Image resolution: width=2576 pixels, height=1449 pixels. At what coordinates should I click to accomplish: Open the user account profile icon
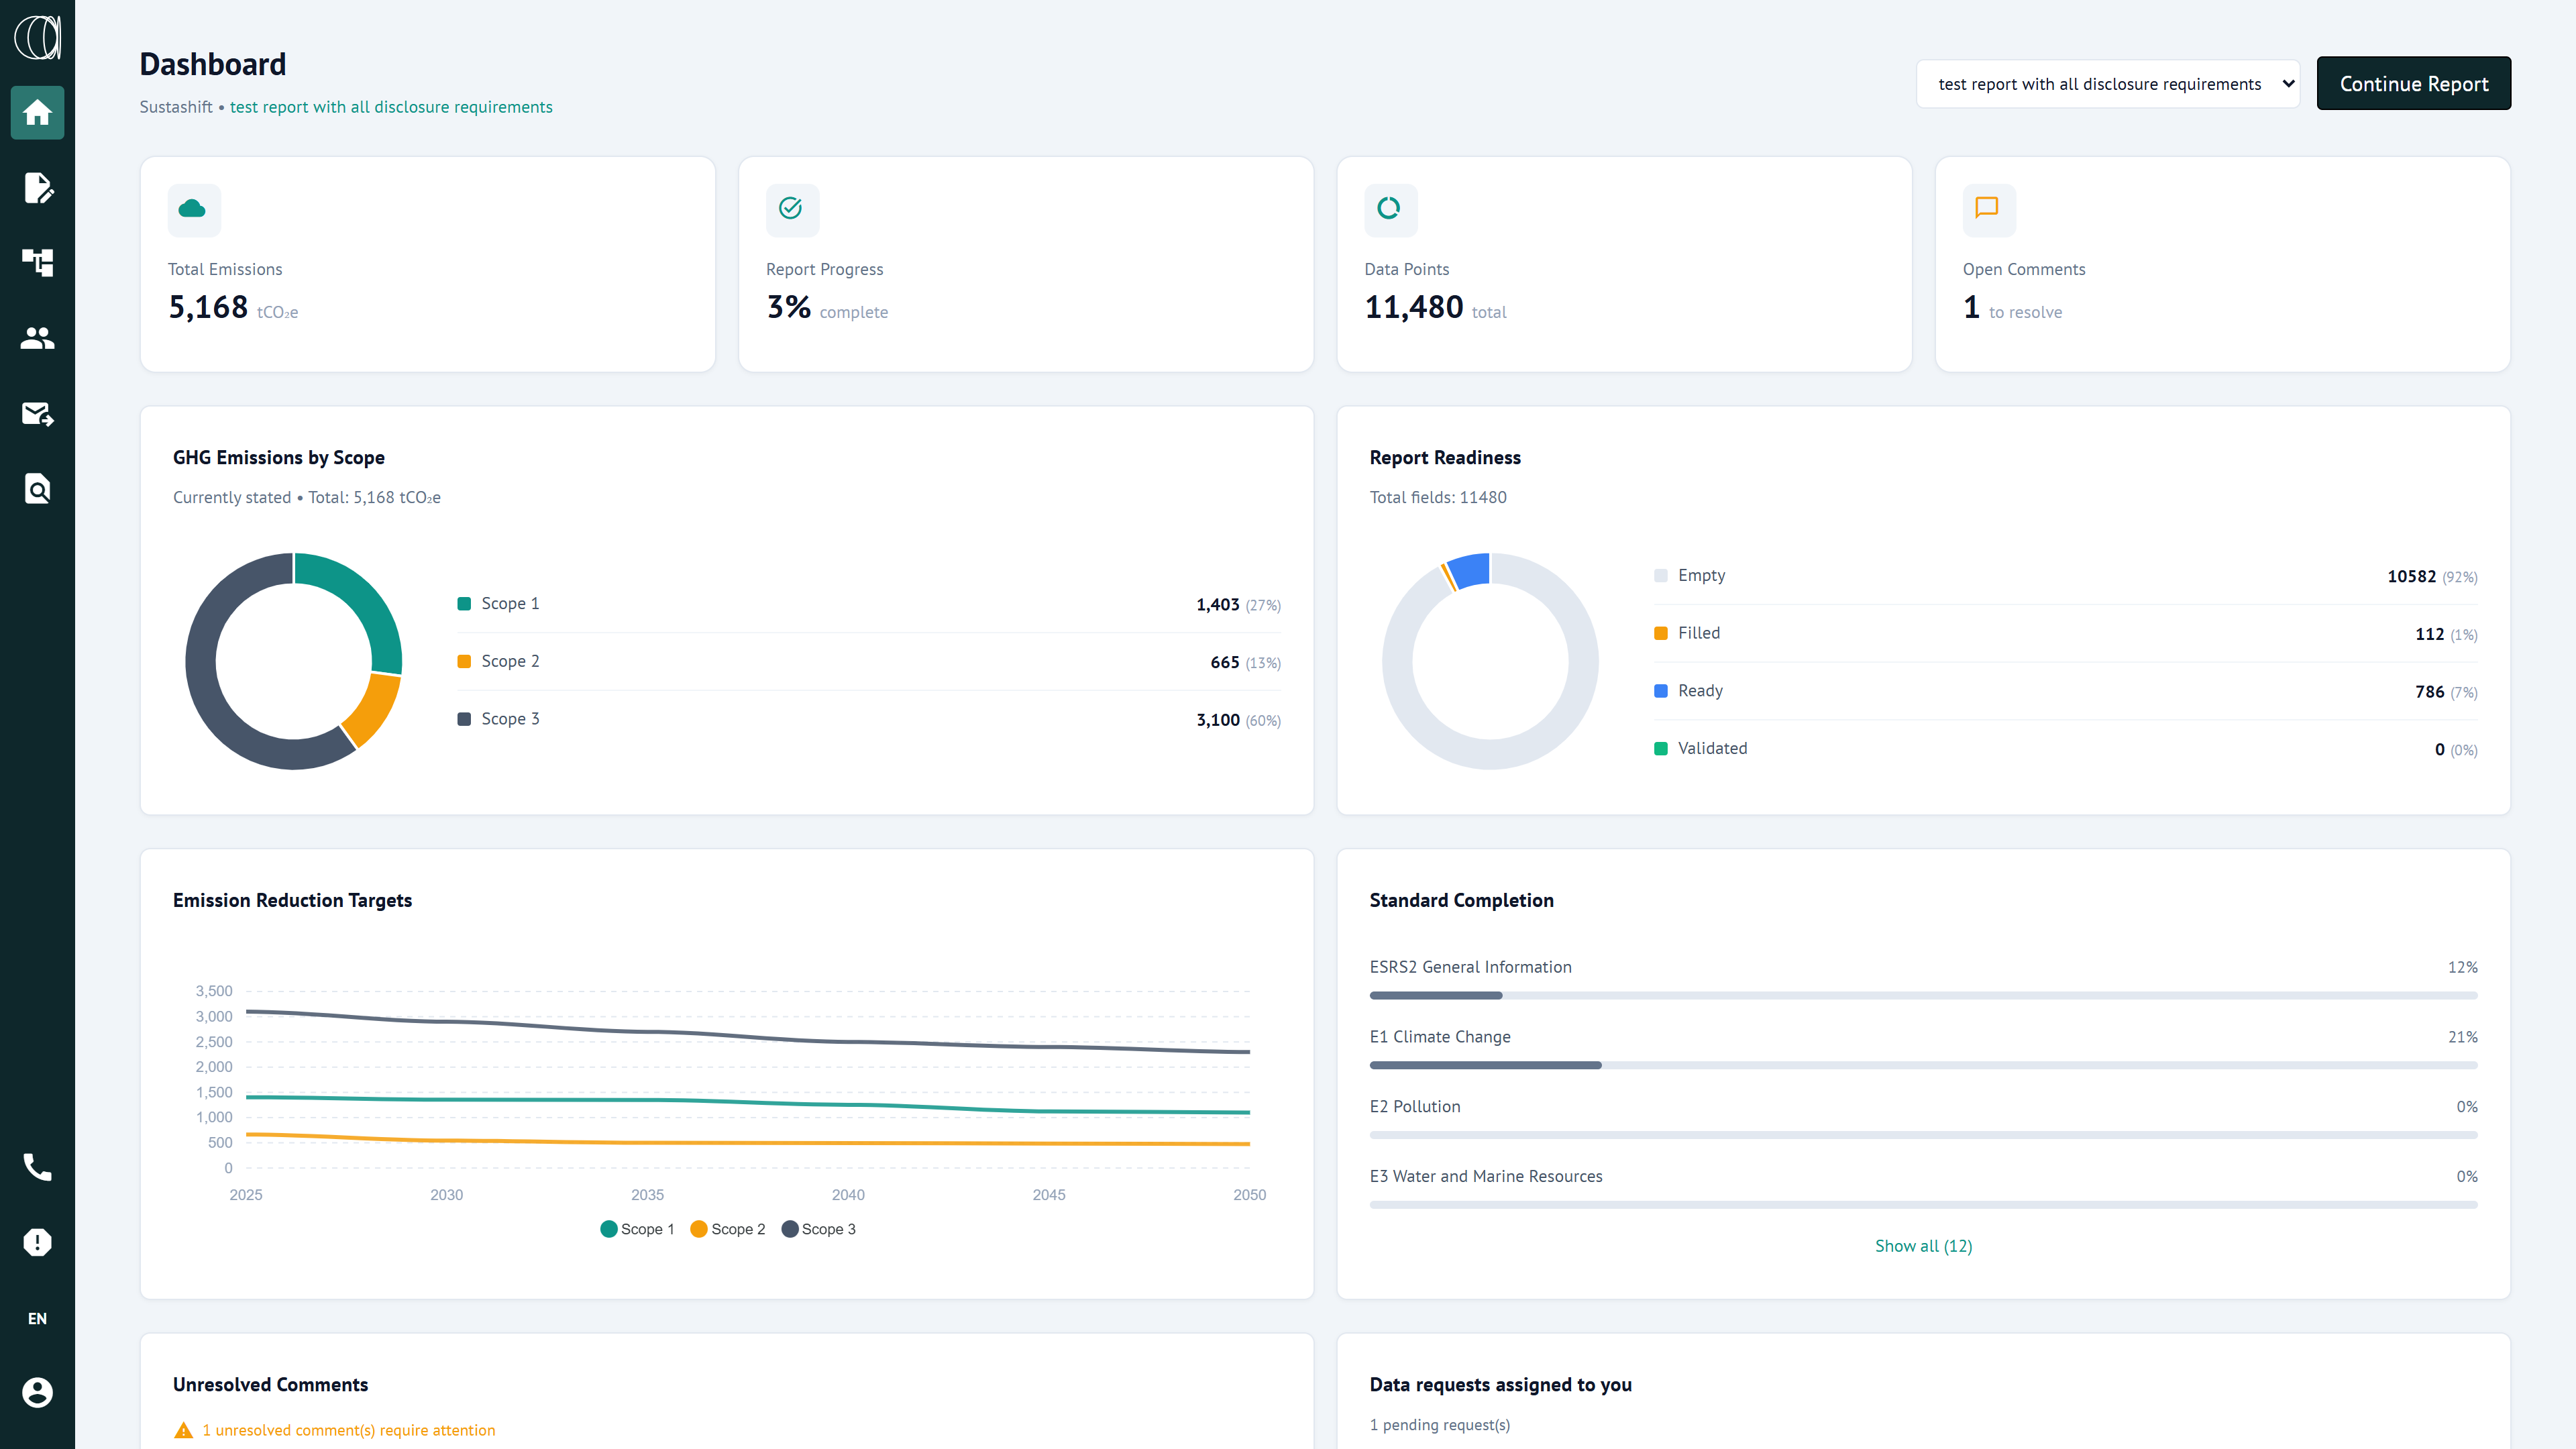(37, 1392)
